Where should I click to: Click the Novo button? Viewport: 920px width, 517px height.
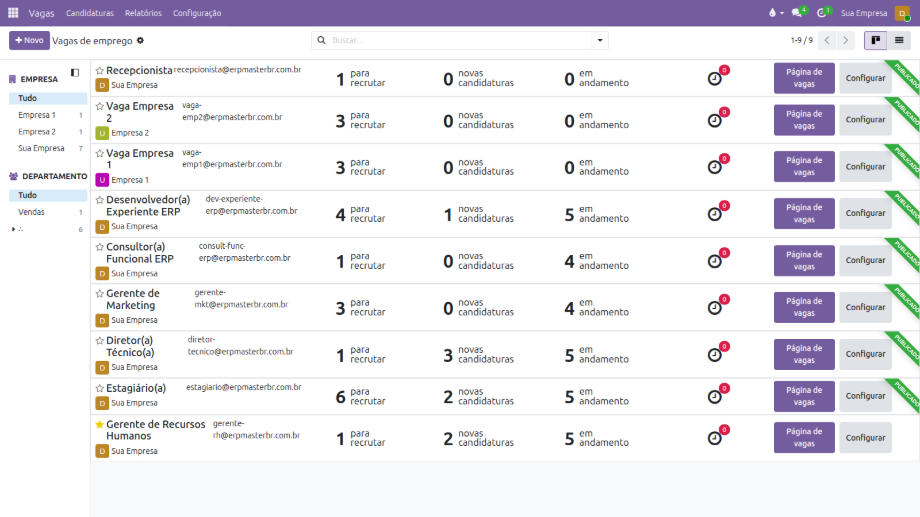click(x=29, y=40)
